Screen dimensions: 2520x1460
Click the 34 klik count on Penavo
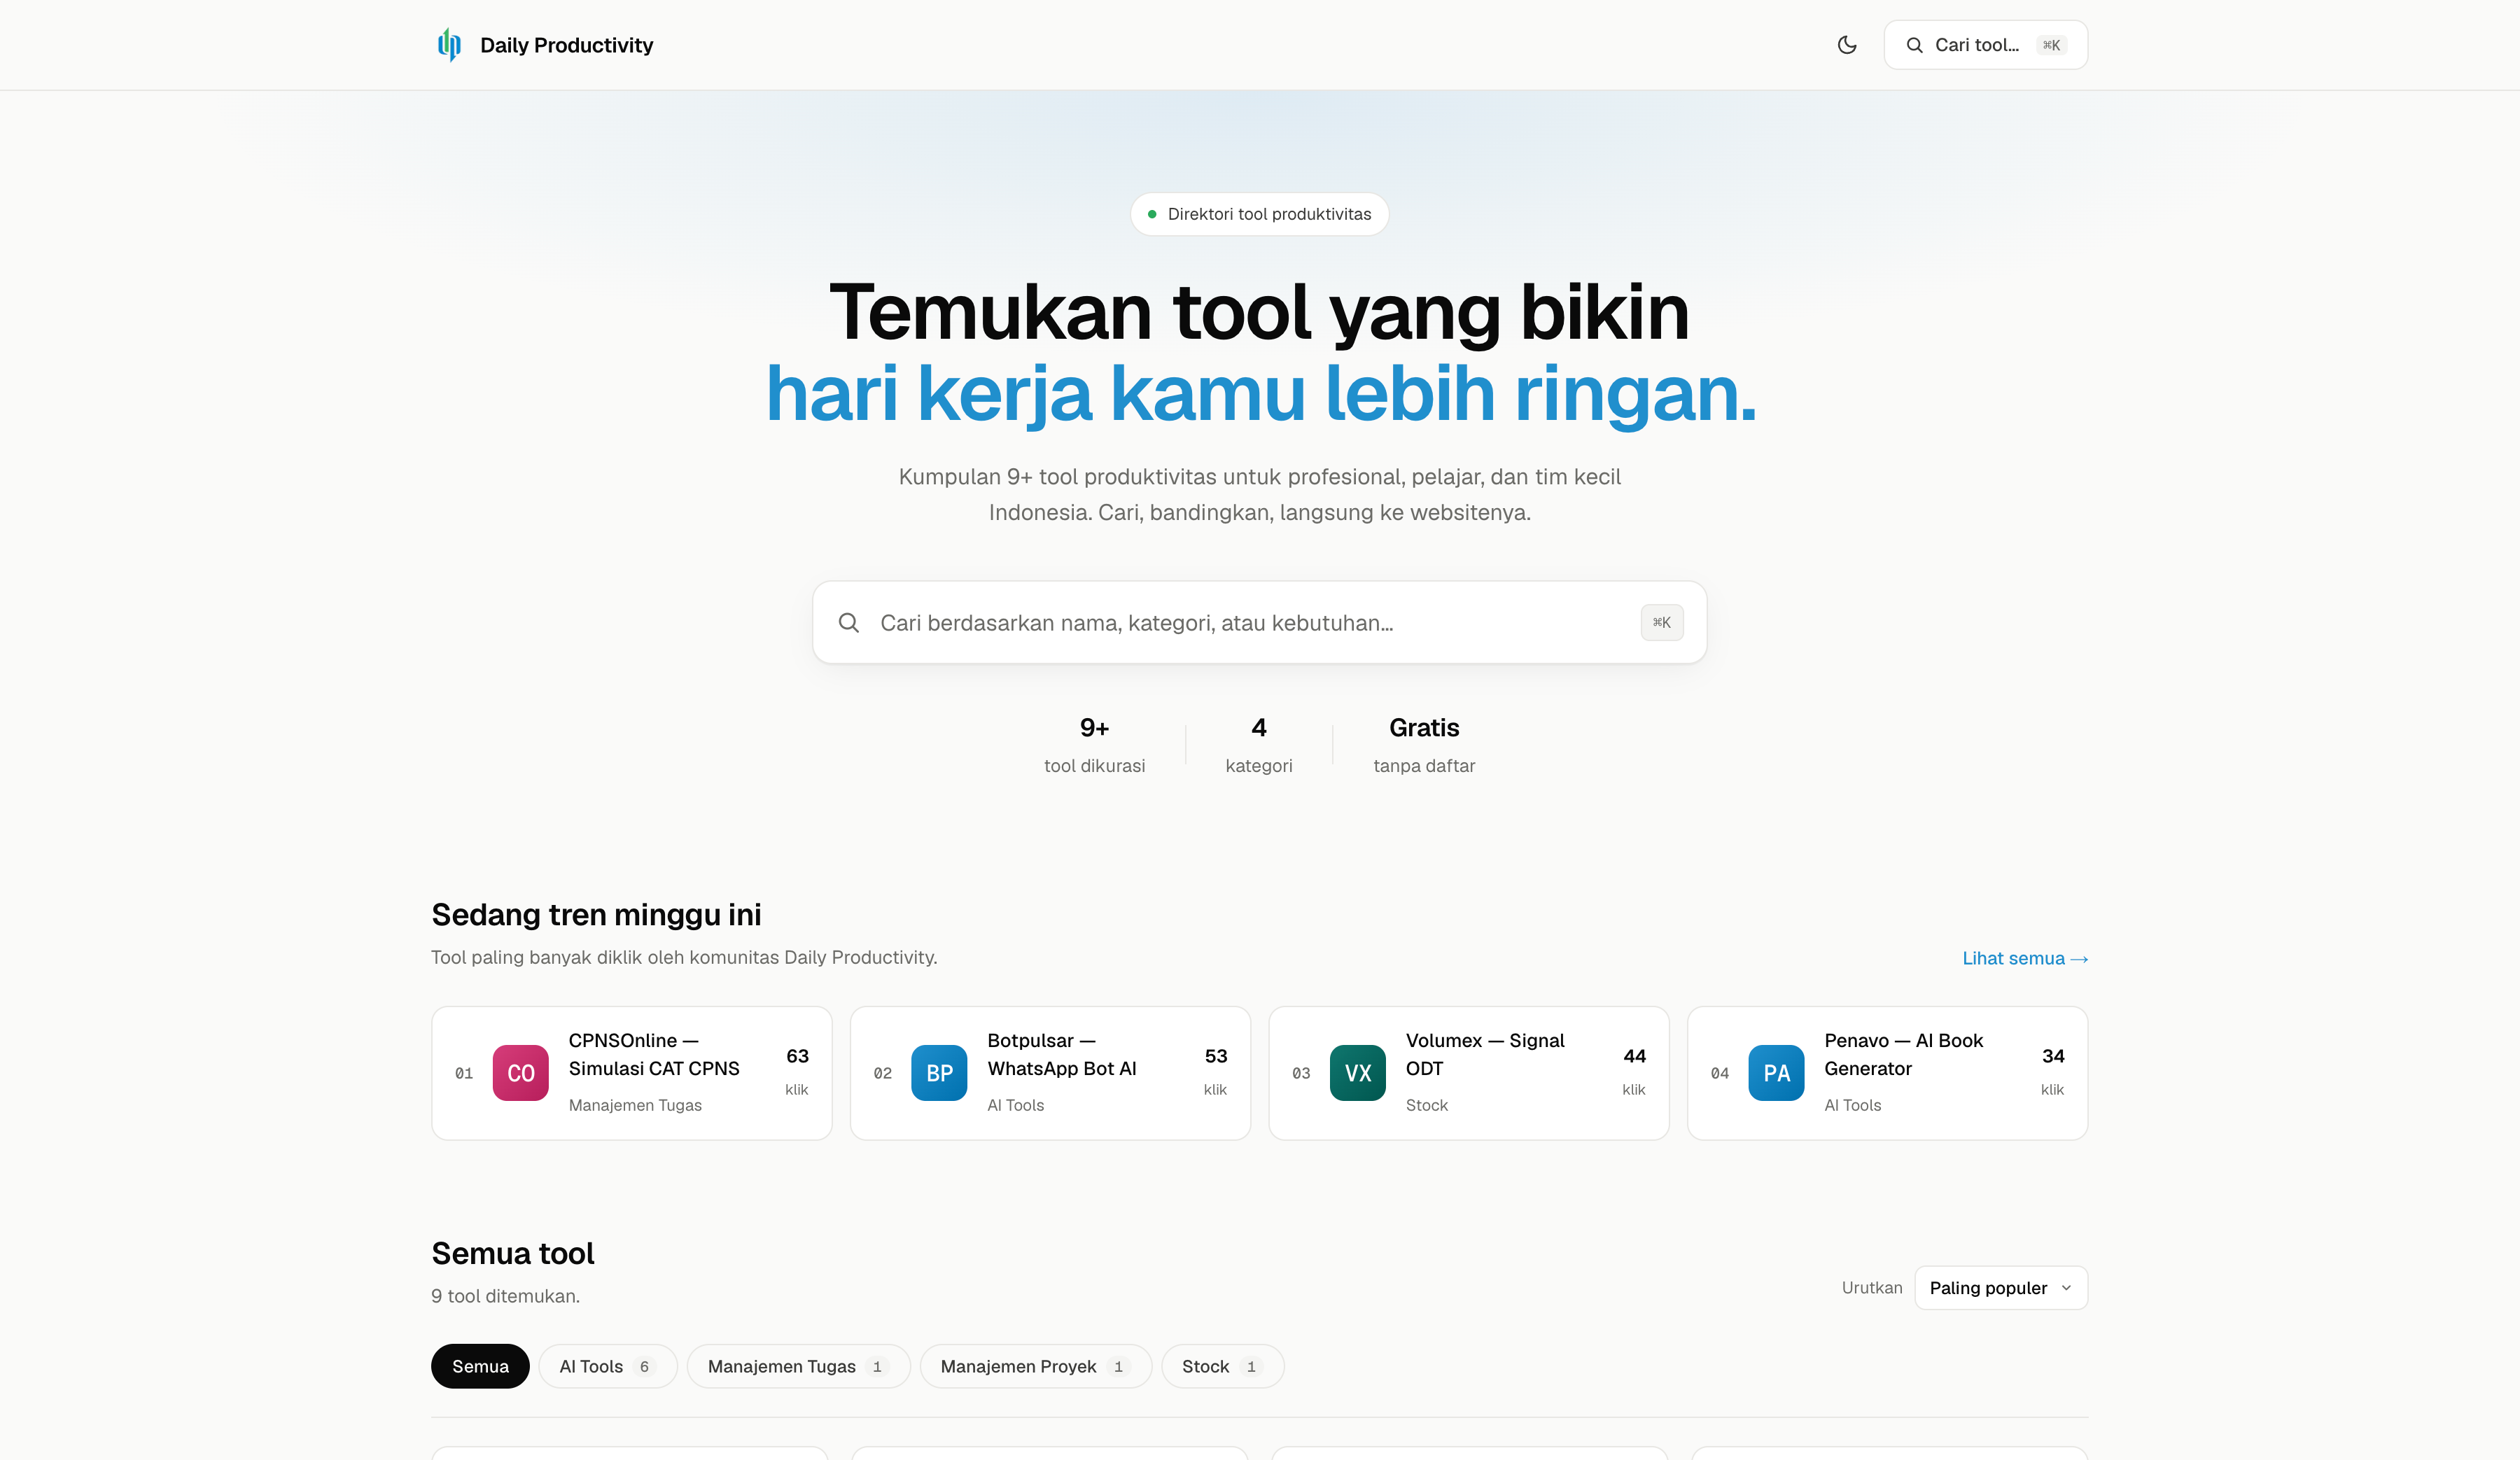(x=2052, y=1071)
